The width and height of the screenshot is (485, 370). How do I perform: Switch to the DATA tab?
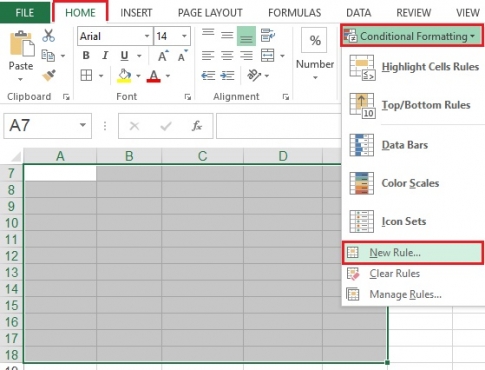pyautogui.click(x=359, y=13)
